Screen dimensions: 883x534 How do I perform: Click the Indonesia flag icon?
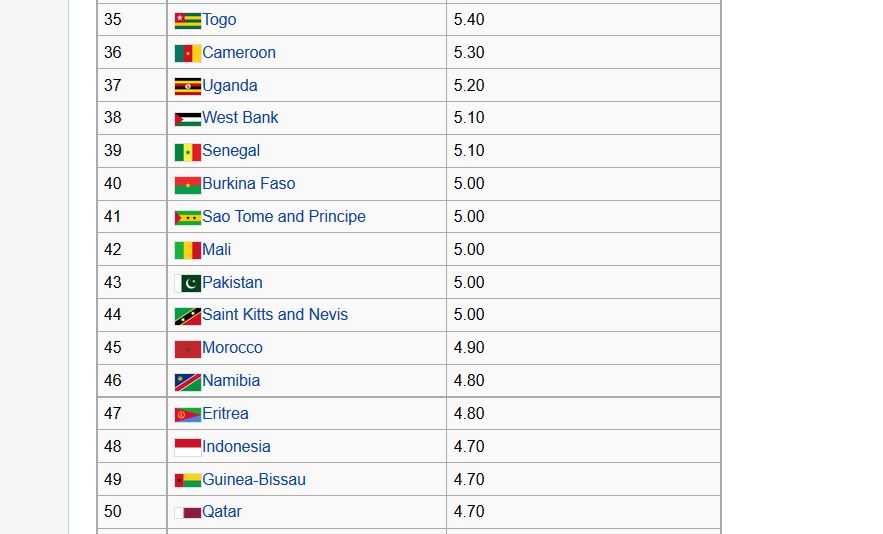[187, 447]
